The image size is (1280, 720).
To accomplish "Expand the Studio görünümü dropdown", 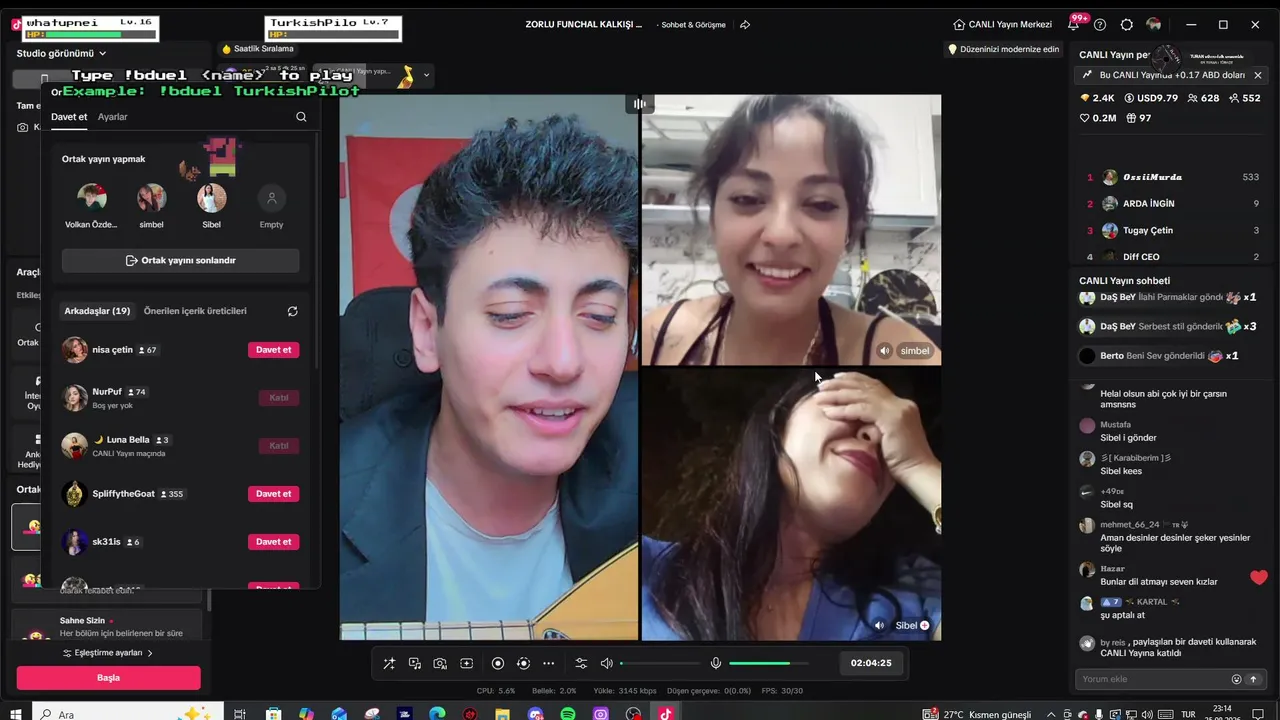I will (x=62, y=53).
